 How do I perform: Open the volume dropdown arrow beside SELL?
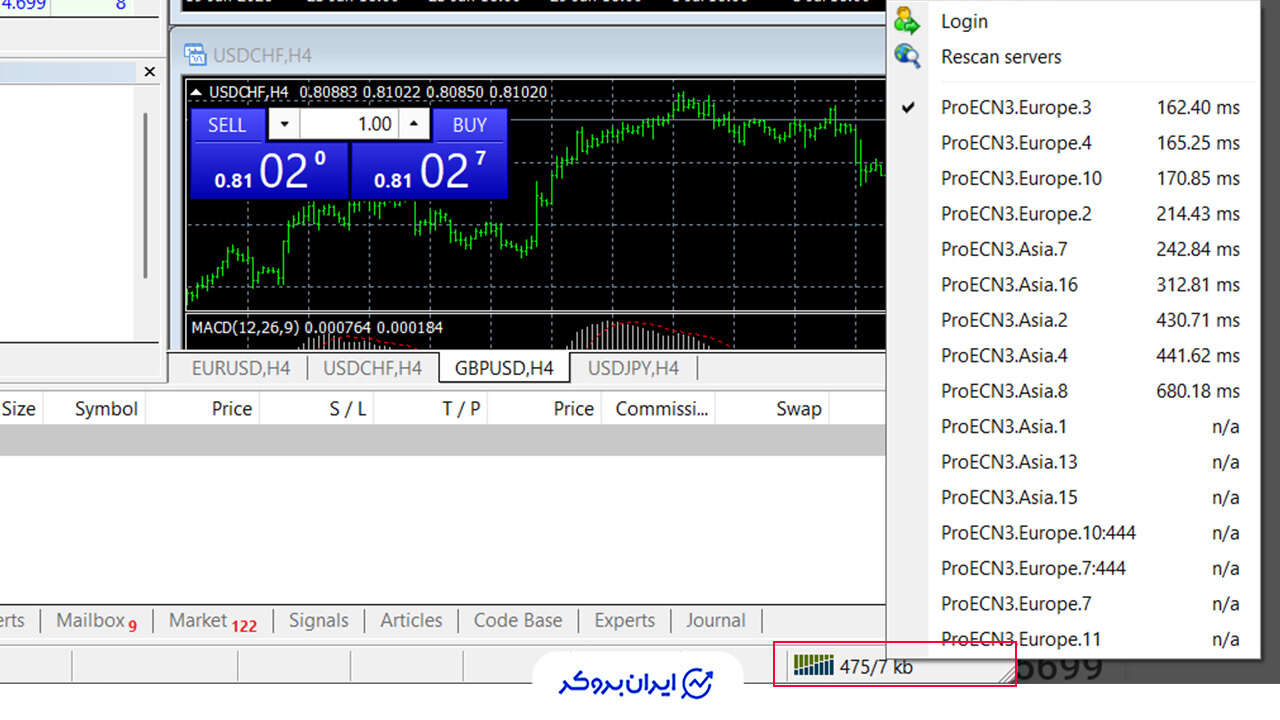[x=284, y=125]
